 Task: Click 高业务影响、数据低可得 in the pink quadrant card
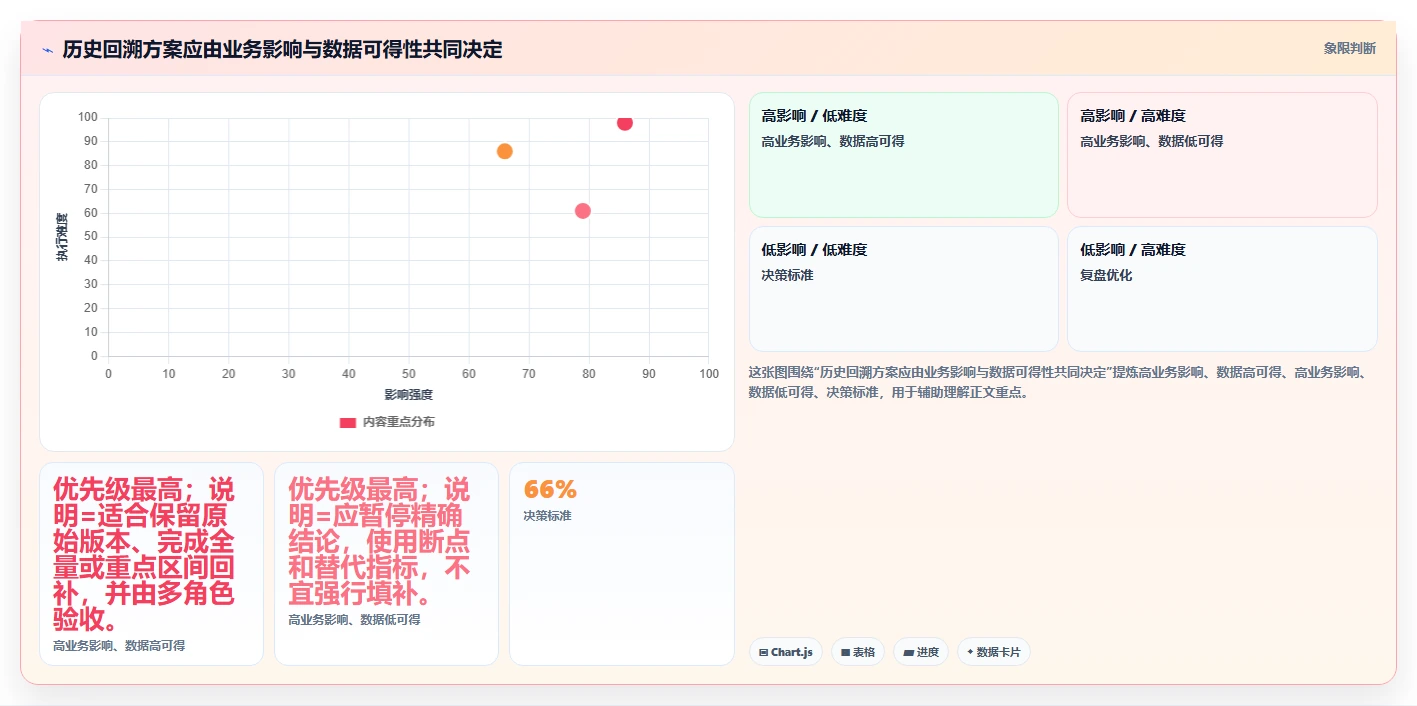pyautogui.click(x=1151, y=142)
